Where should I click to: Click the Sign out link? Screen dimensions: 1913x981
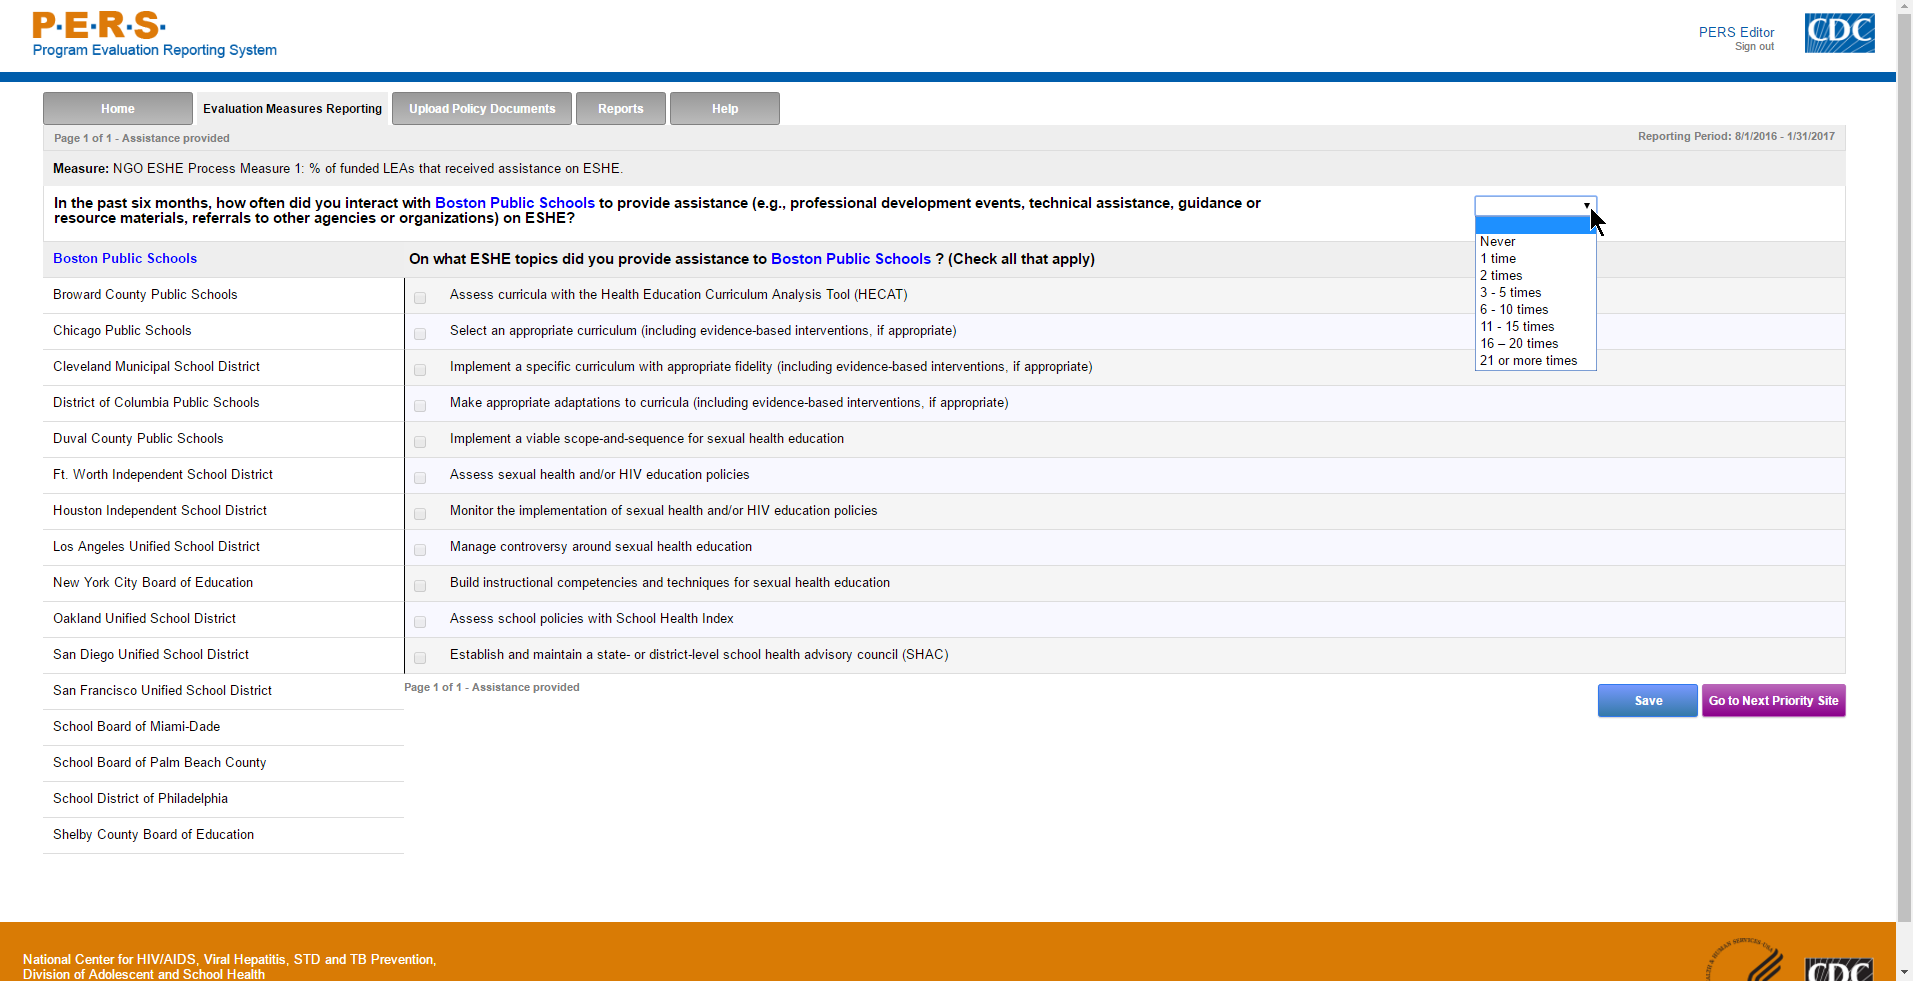pyautogui.click(x=1754, y=47)
